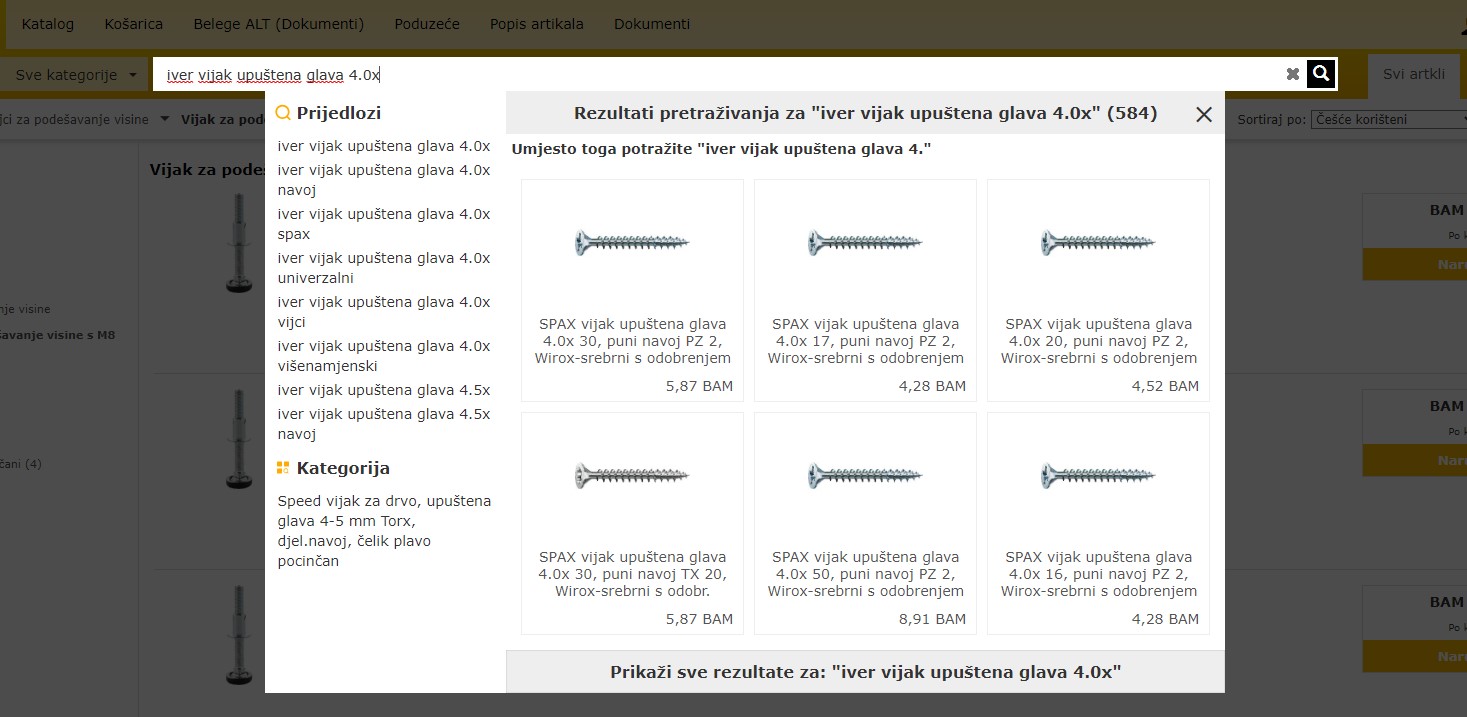The image size is (1467, 717).
Task: Go to the Poduzeće menu
Action: [427, 24]
